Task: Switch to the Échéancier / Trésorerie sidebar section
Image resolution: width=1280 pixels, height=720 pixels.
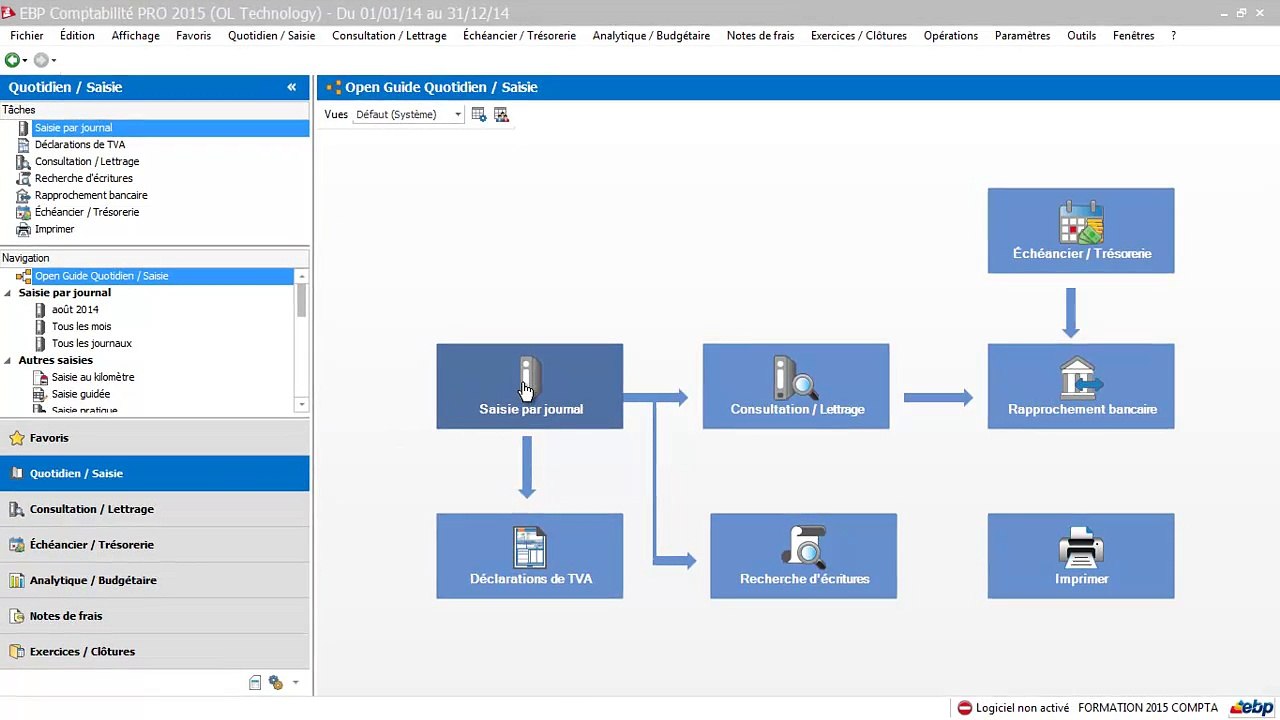Action: coord(155,545)
